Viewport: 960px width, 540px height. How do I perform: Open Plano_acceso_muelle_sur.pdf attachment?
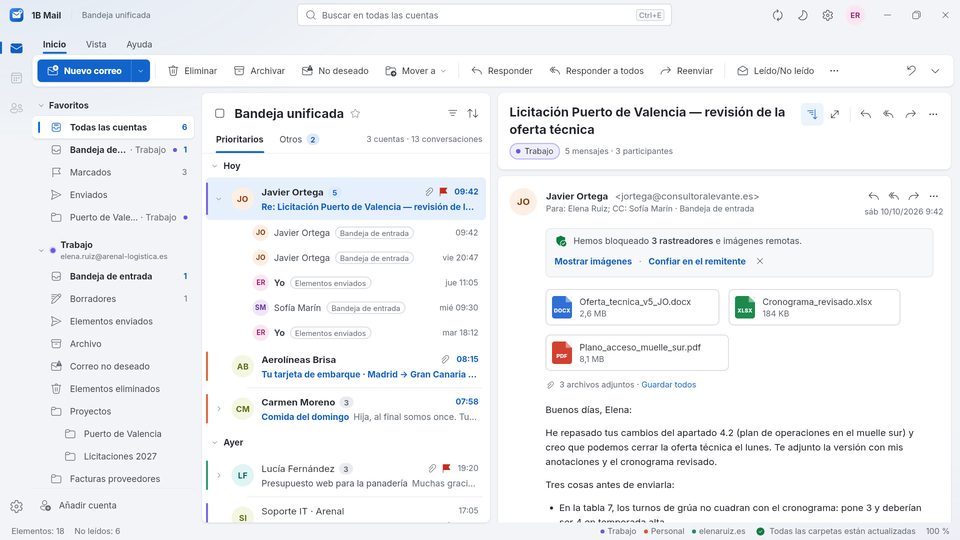pyautogui.click(x=637, y=353)
